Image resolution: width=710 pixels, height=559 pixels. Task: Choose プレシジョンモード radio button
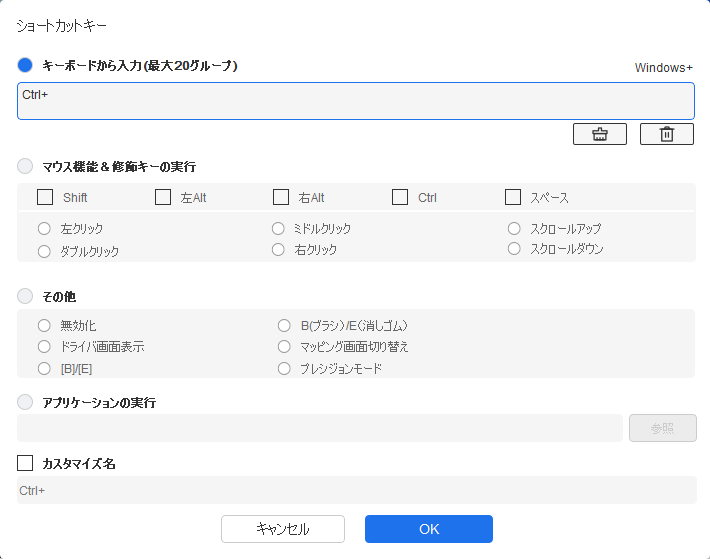click(284, 369)
